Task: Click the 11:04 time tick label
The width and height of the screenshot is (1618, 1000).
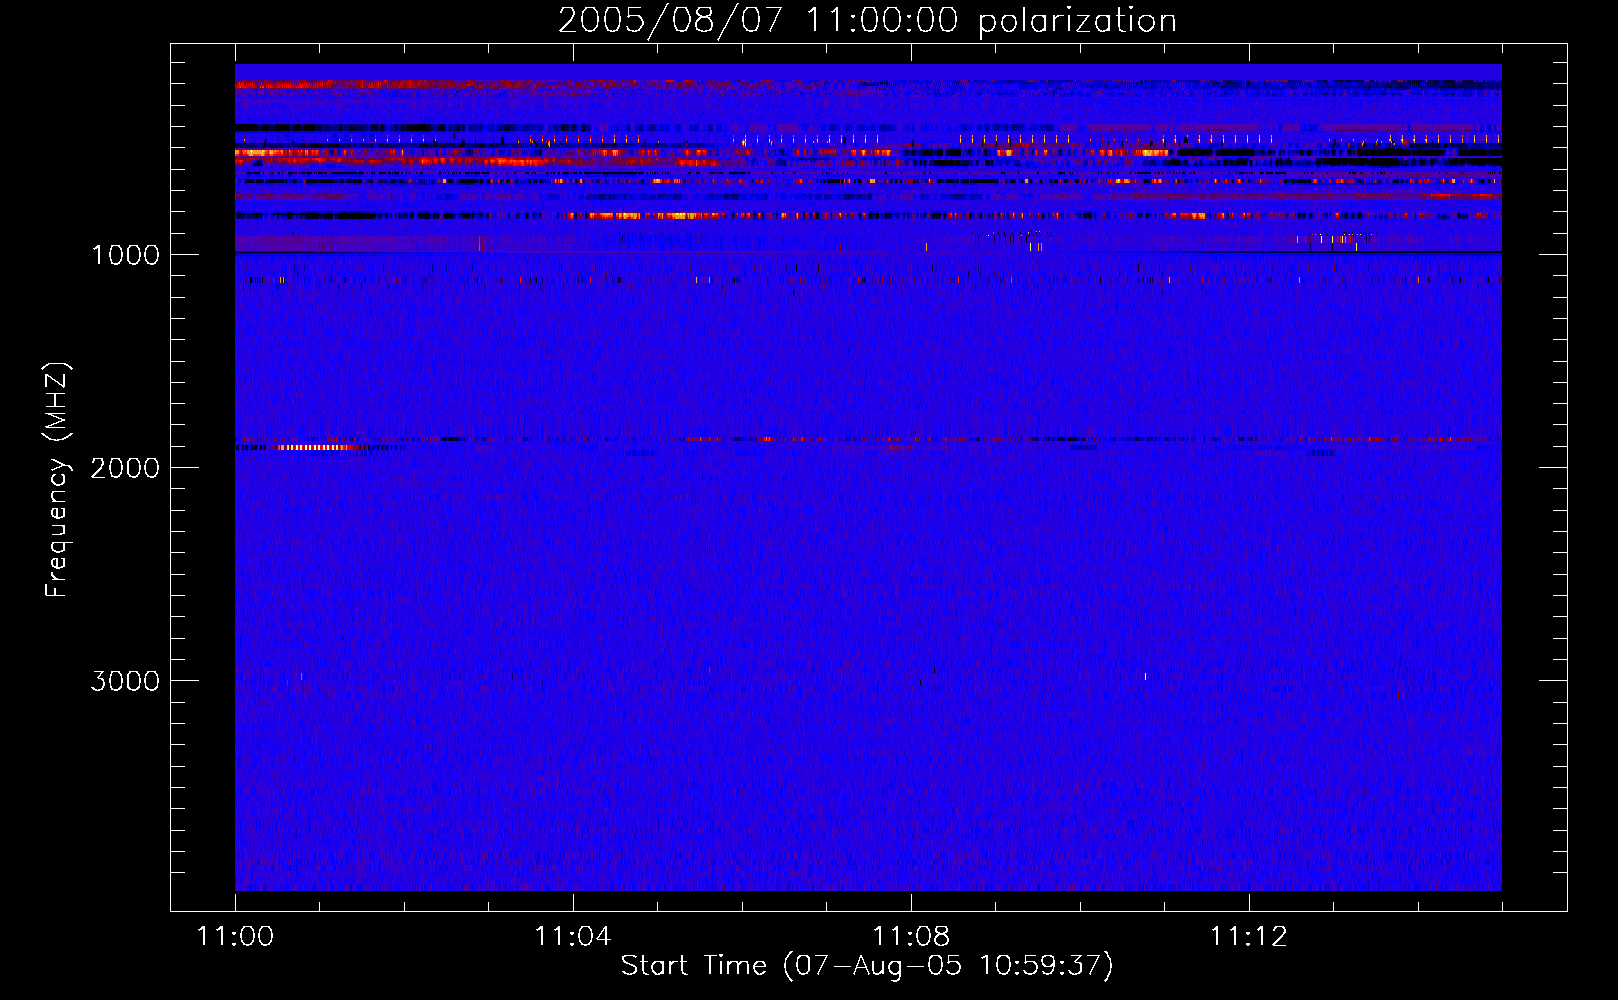Action: click(573, 937)
